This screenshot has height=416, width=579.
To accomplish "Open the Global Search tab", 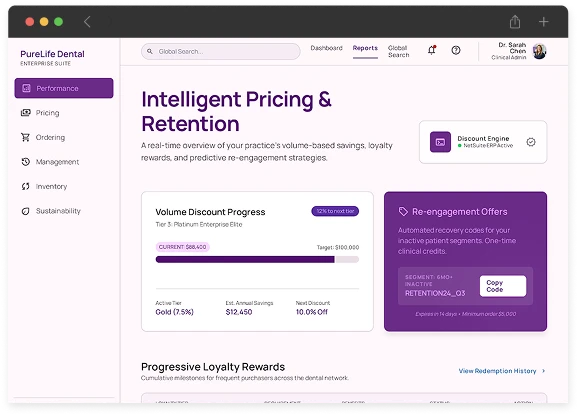I will 398,51.
